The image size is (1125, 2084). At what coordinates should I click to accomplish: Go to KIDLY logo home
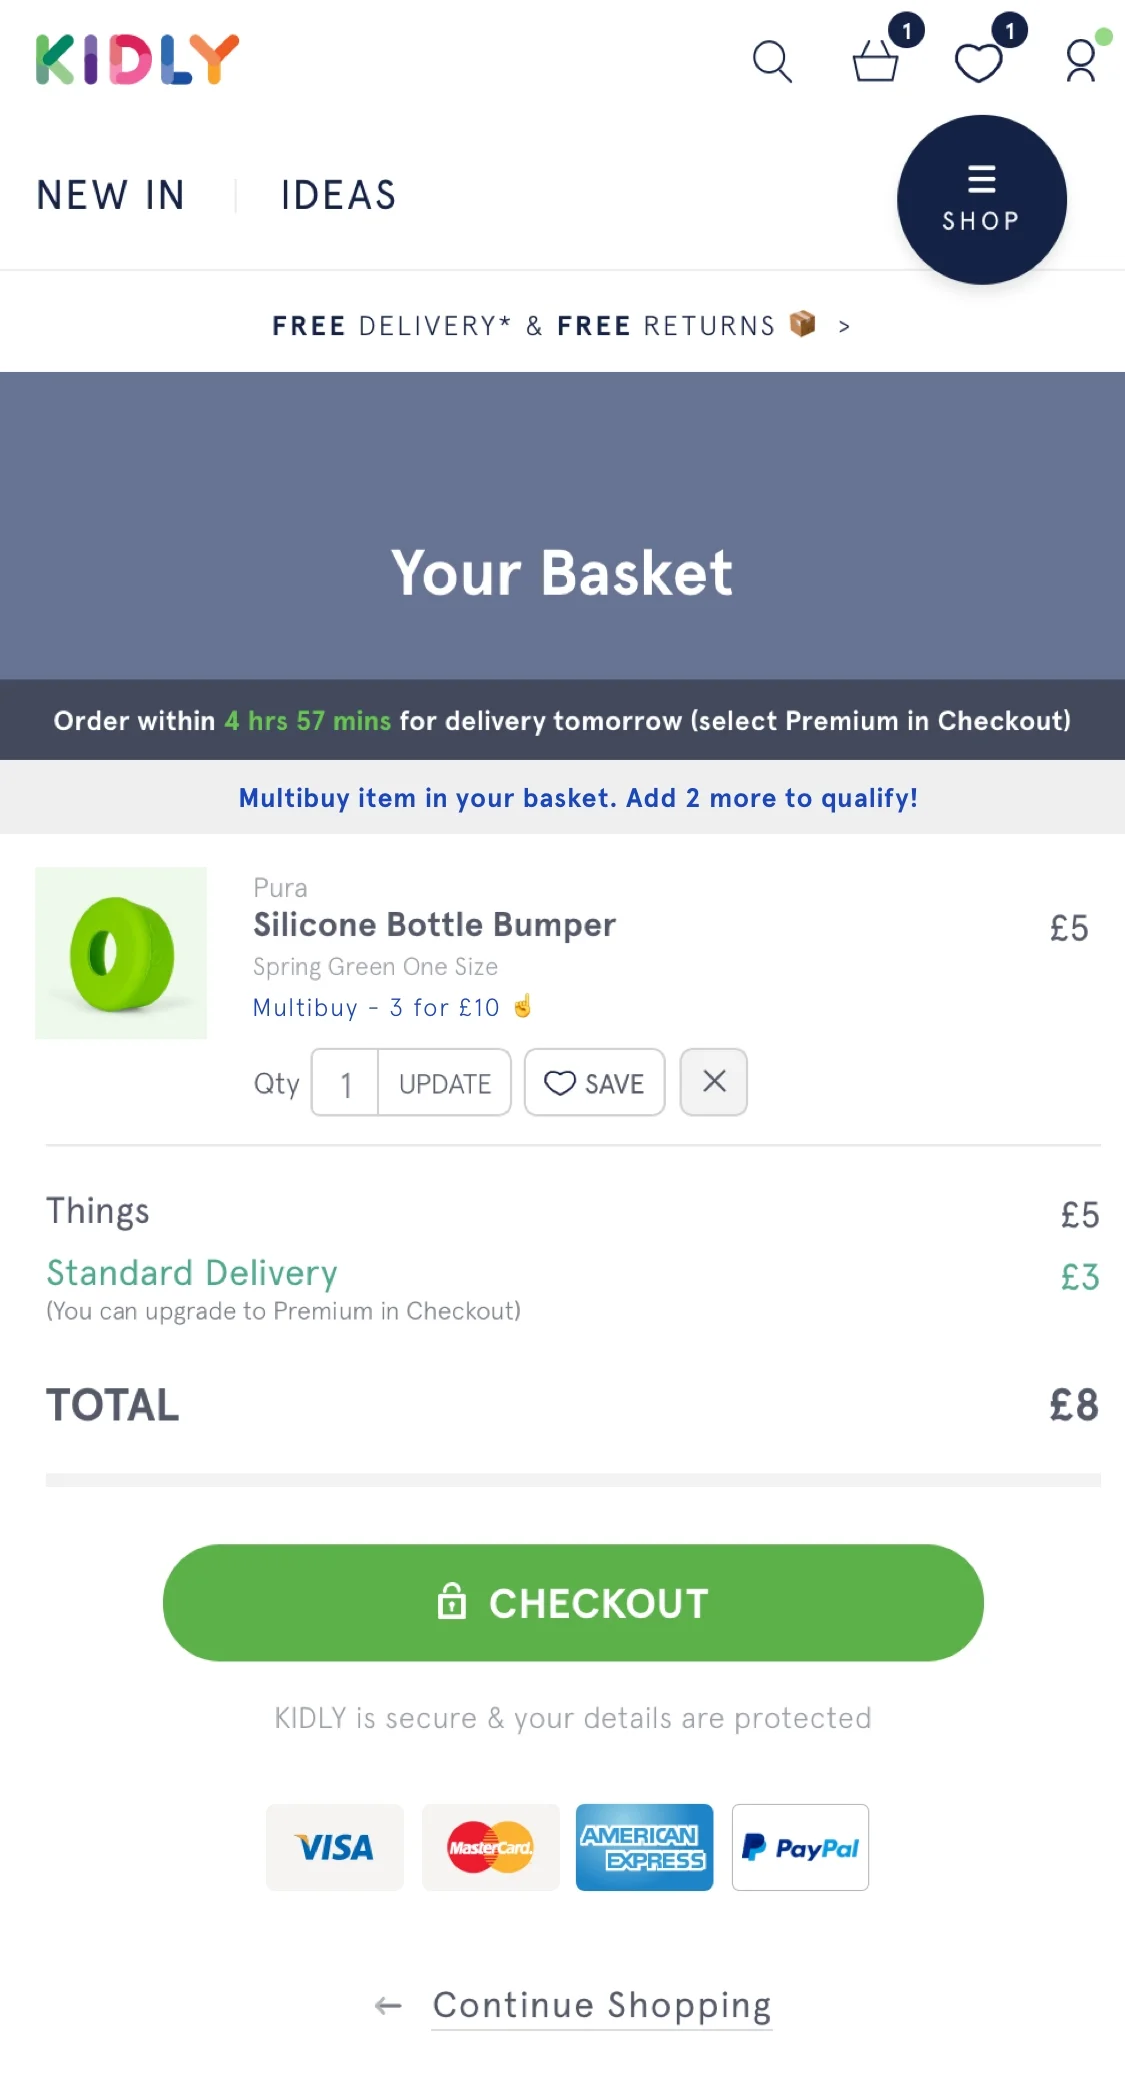tap(137, 59)
